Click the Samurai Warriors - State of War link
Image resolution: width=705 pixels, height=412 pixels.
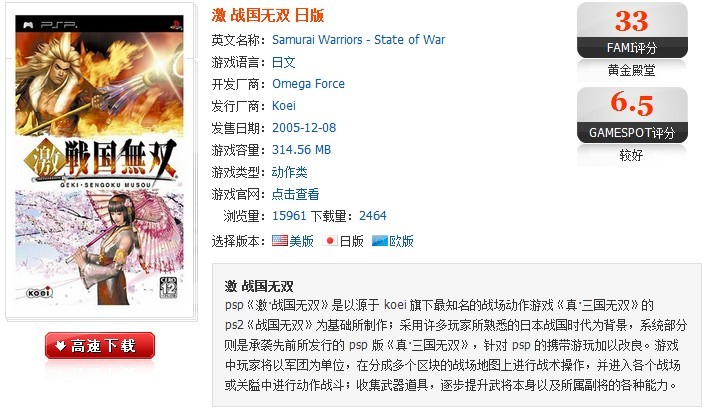click(358, 40)
